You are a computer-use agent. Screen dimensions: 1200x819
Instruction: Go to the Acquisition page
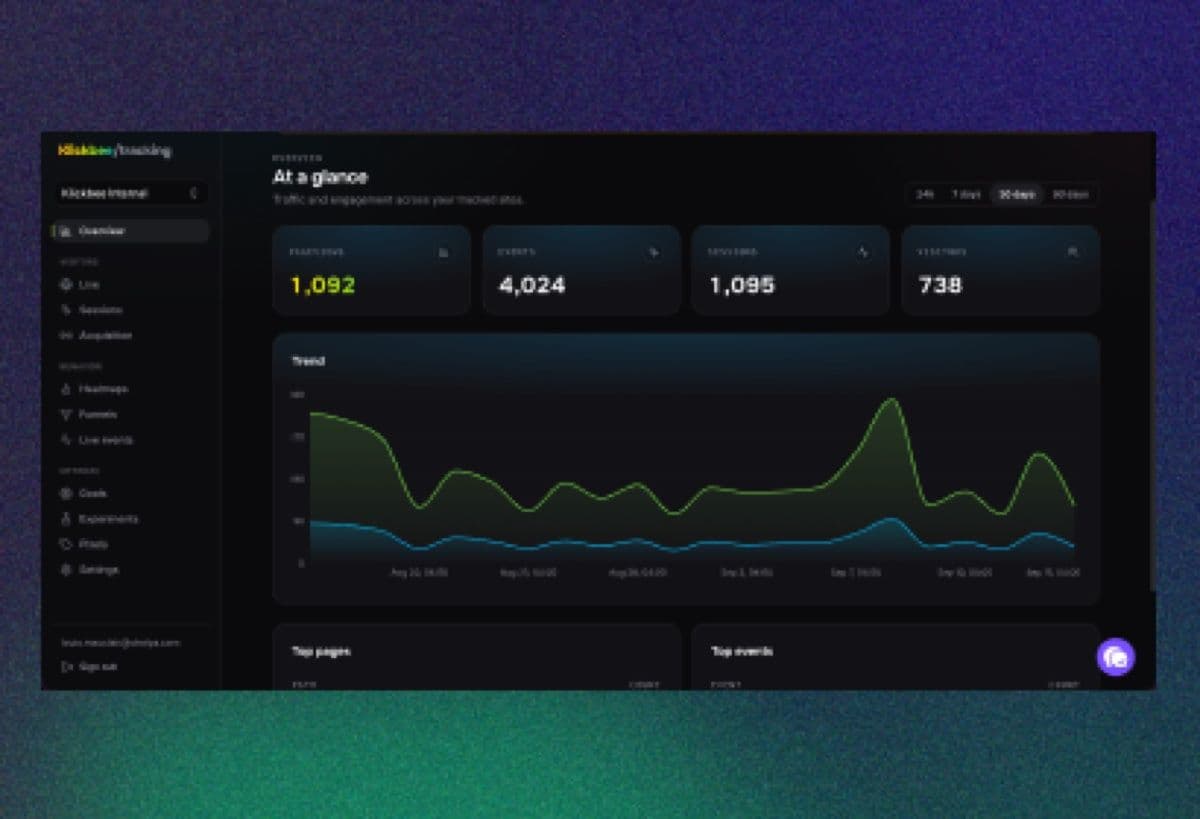(105, 336)
